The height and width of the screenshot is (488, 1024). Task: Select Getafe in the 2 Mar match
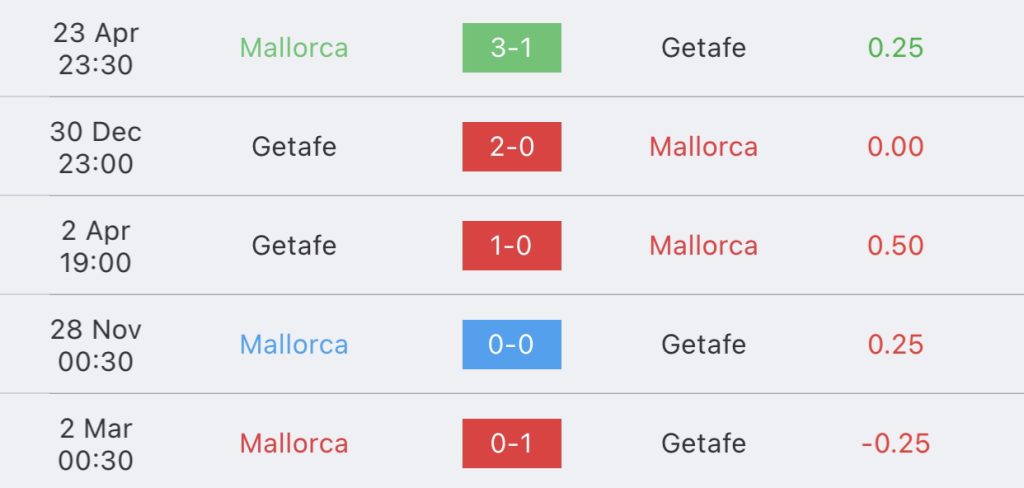(703, 444)
